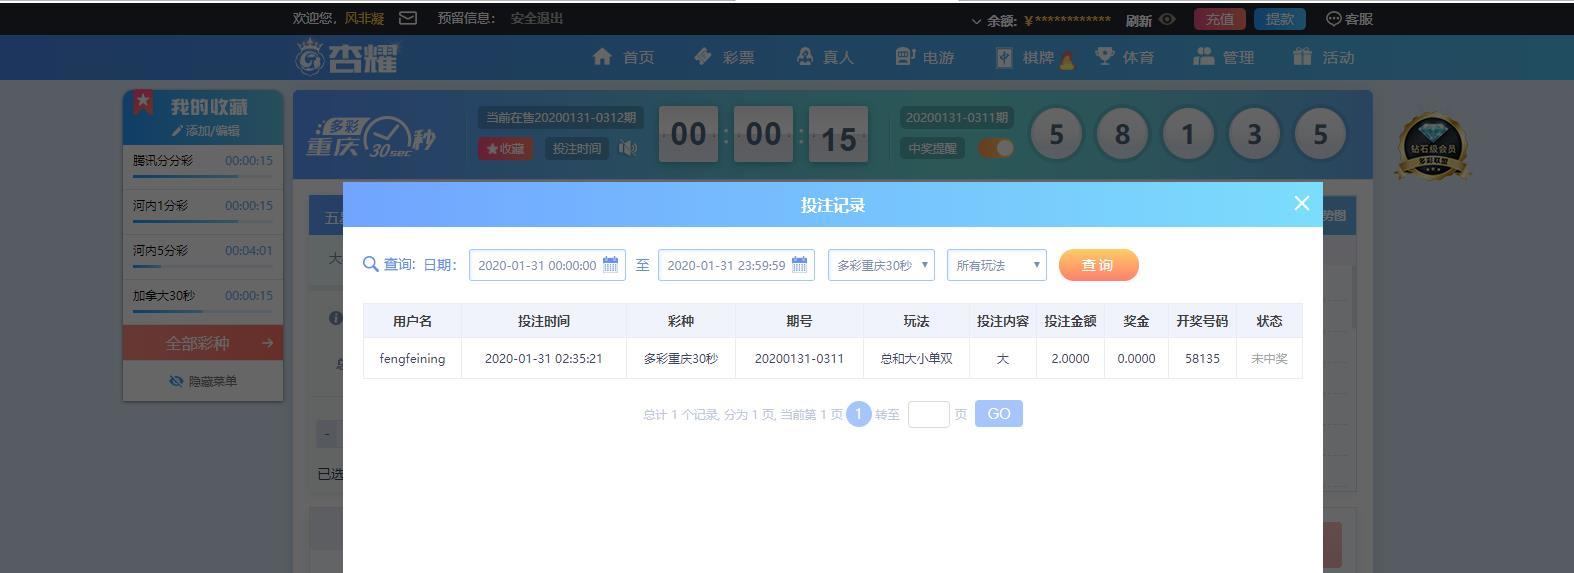Viewport: 1574px width, 573px height.
Task: Click the end date field 2020-01-31 23:59:59
Action: pos(736,265)
